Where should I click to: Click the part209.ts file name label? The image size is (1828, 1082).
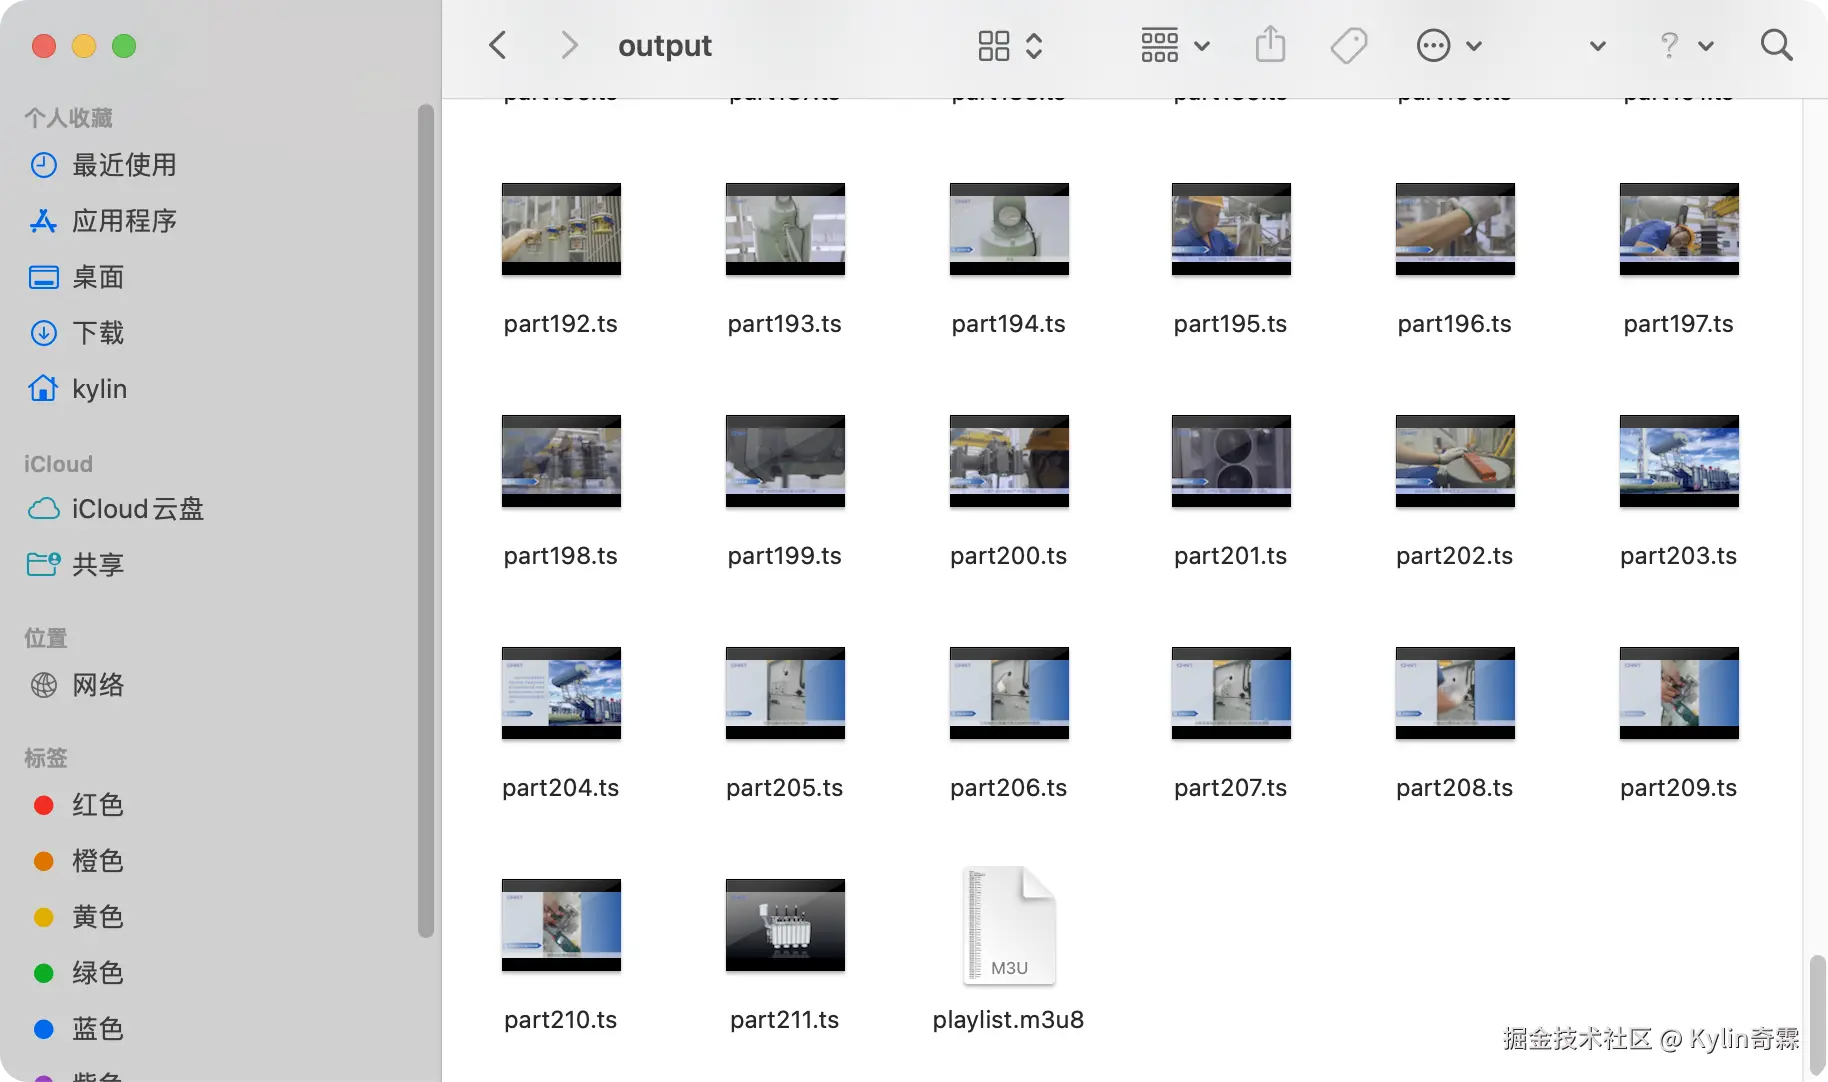(1679, 788)
